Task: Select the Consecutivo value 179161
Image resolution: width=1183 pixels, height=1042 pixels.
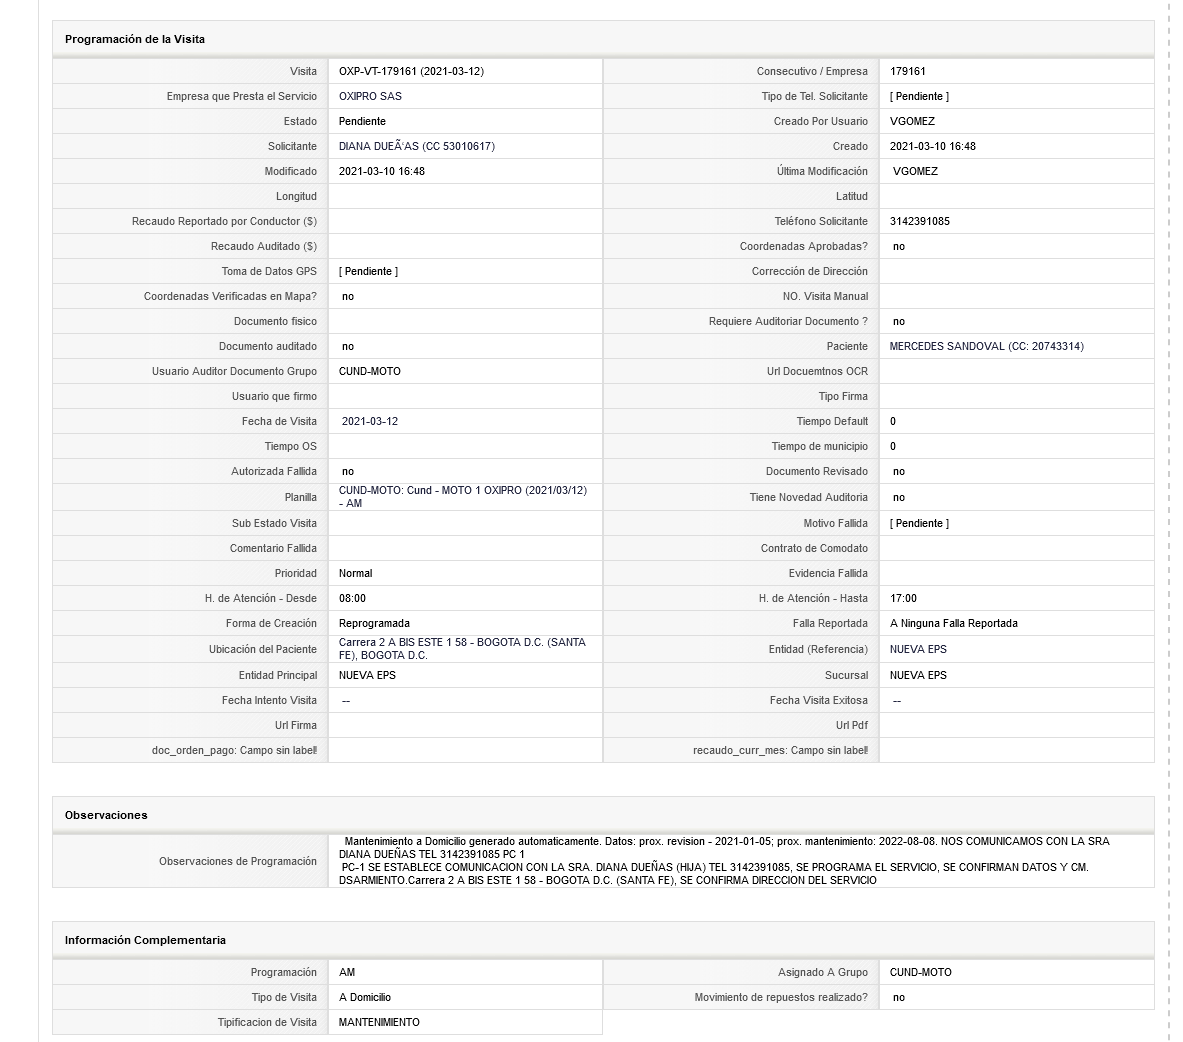Action: tap(908, 71)
